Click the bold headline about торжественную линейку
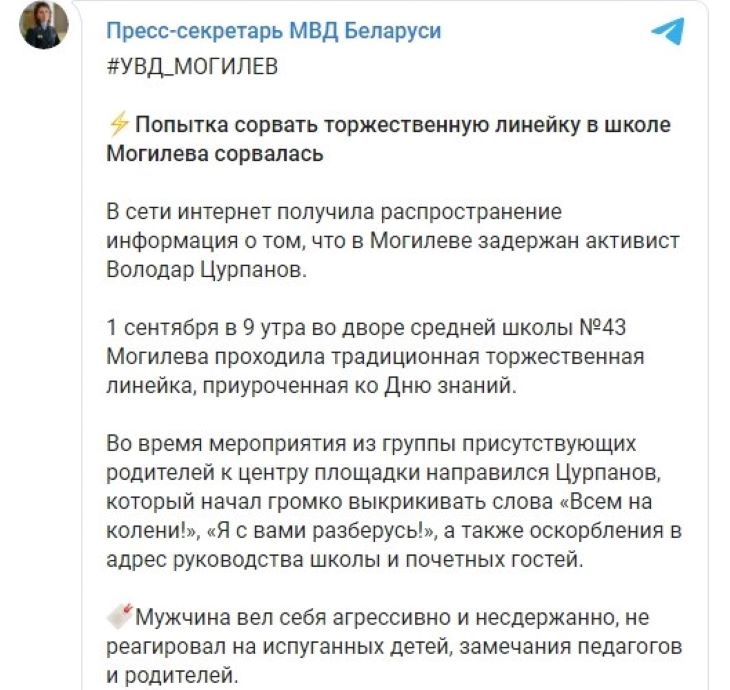730x690 pixels. tap(402, 126)
